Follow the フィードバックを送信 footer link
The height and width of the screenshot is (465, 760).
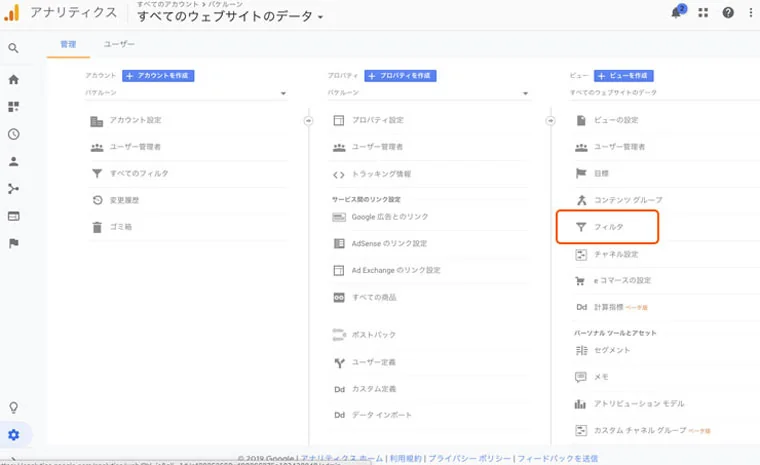tap(557, 459)
